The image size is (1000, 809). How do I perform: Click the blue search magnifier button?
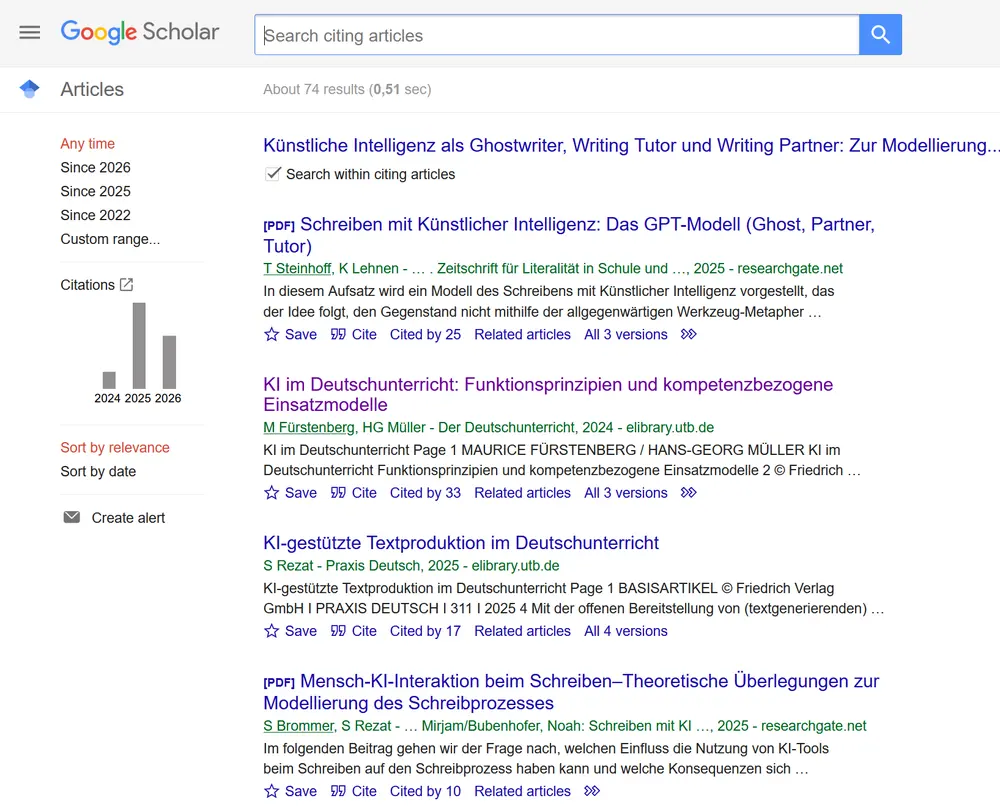880,34
